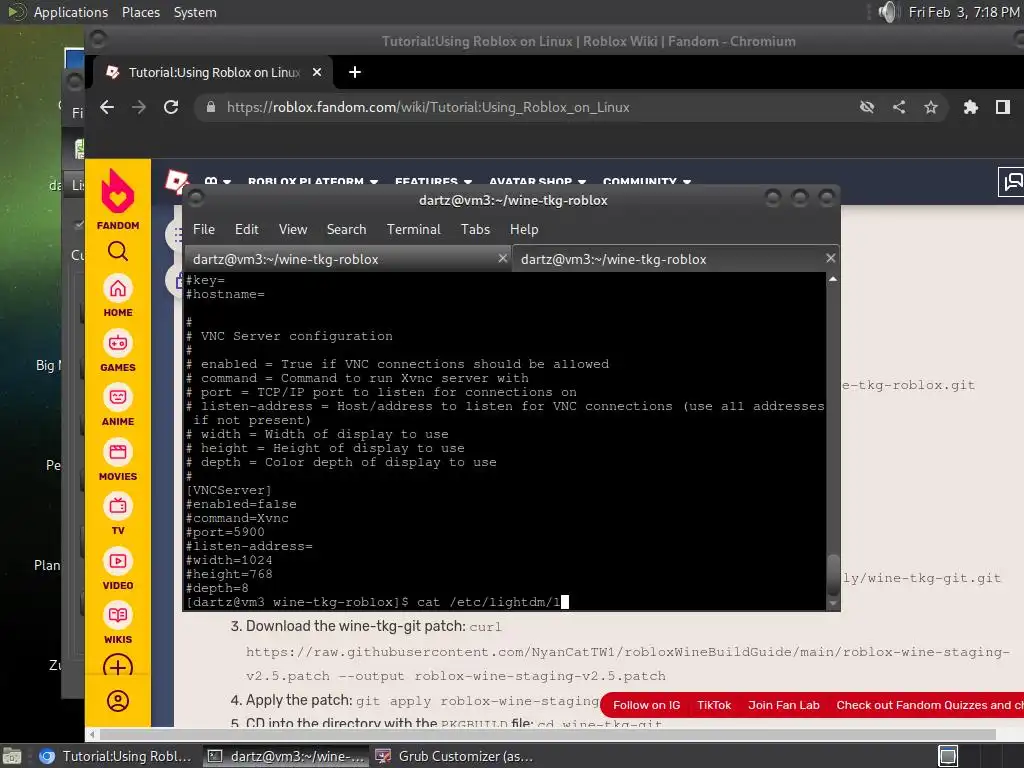Open Chromium extensions puzzle icon
The image size is (1024, 768).
(x=971, y=107)
